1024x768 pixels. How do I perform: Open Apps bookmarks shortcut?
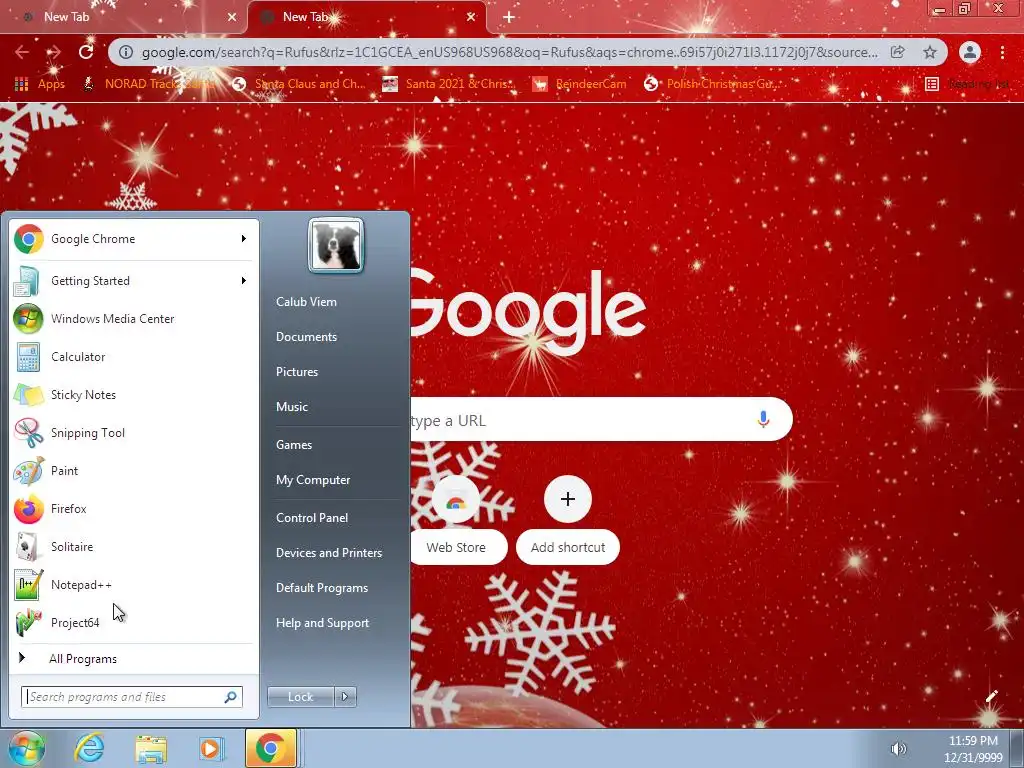tap(40, 84)
